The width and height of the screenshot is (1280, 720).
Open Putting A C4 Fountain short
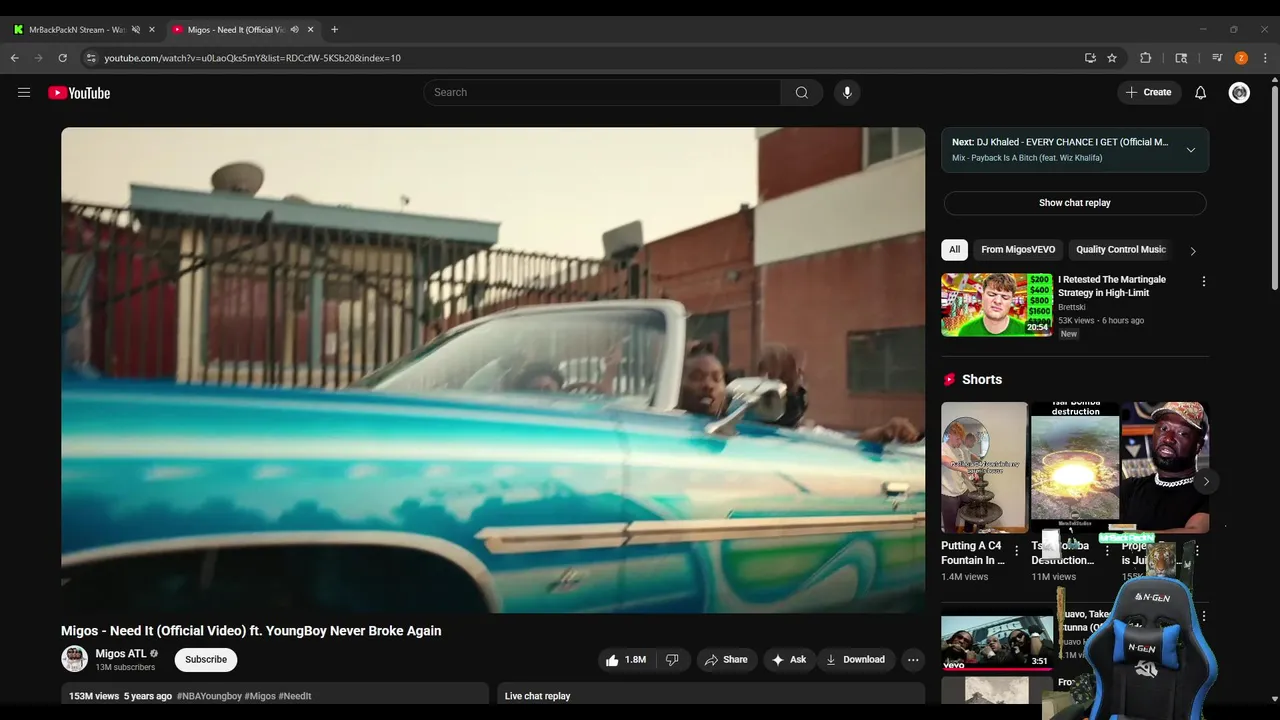tap(984, 468)
